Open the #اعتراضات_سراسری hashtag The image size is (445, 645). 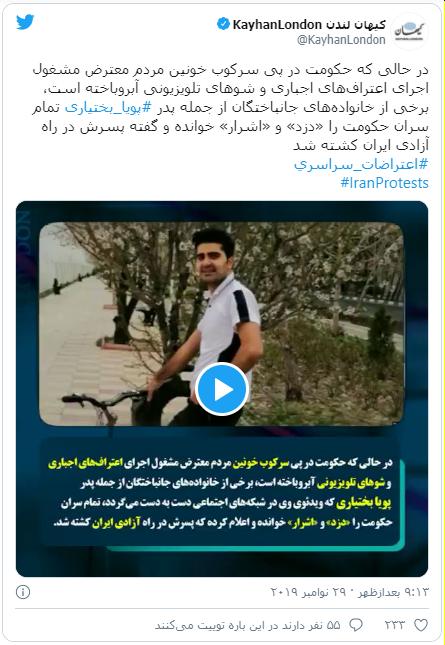[x=361, y=164]
